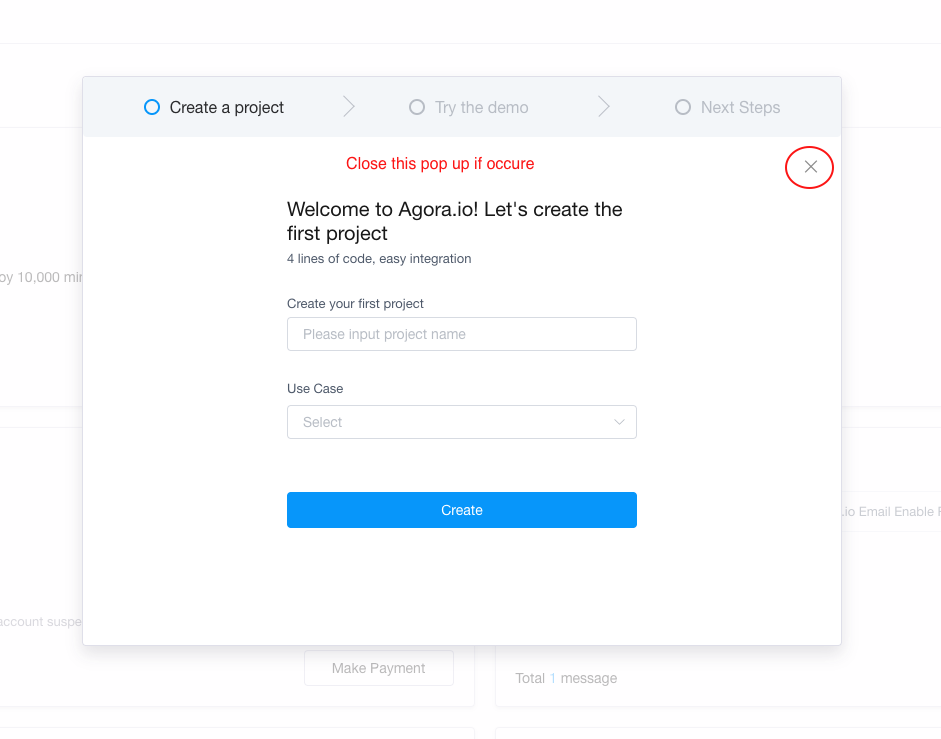Go to the Next Steps step label

740,107
